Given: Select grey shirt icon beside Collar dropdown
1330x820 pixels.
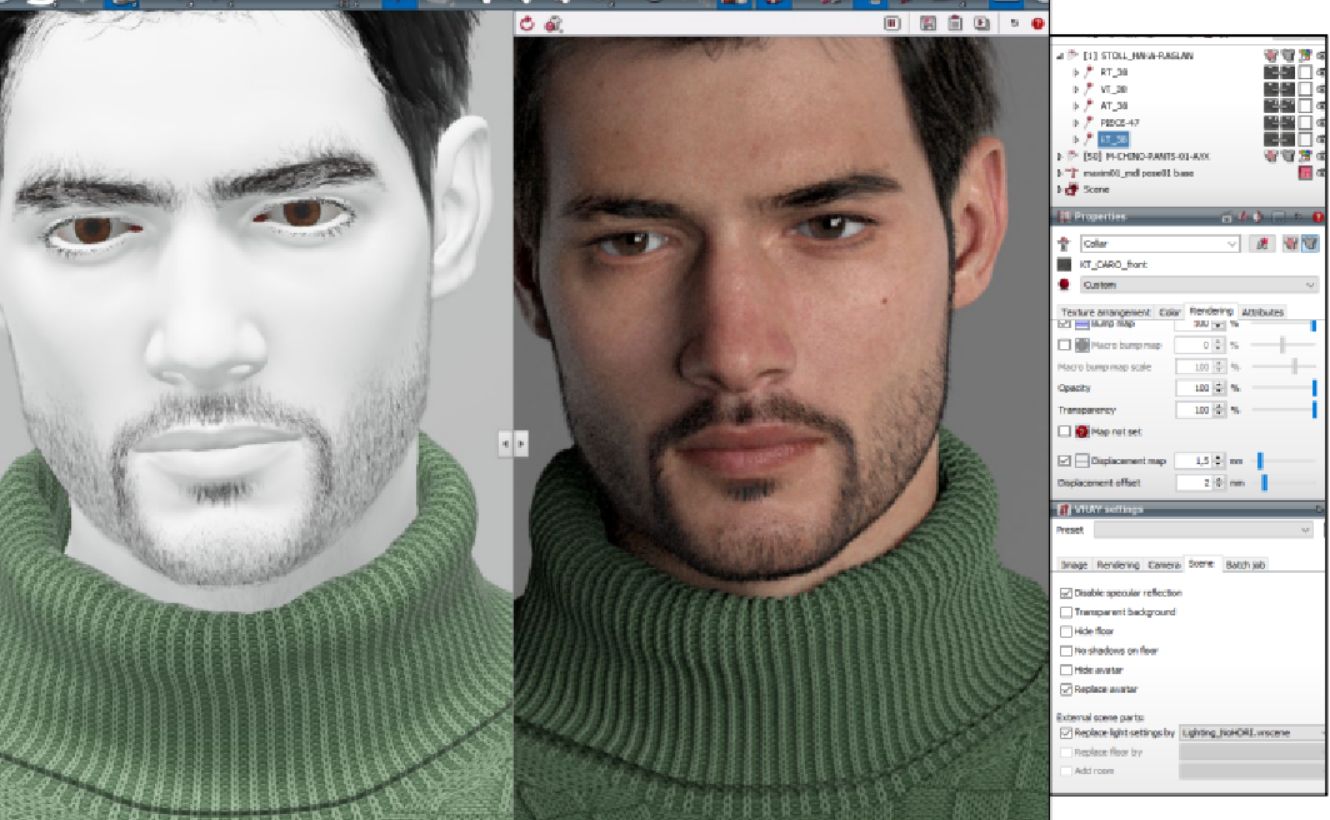Looking at the screenshot, I should point(1309,243).
